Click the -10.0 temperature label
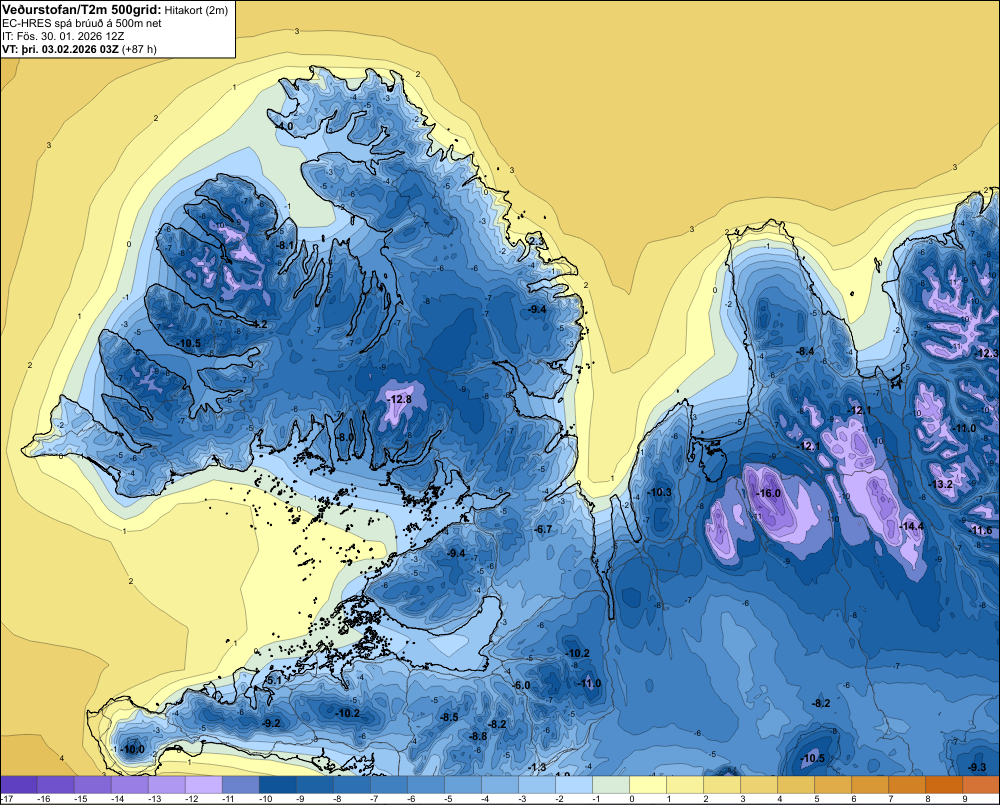This screenshot has height=805, width=1000. 133,750
